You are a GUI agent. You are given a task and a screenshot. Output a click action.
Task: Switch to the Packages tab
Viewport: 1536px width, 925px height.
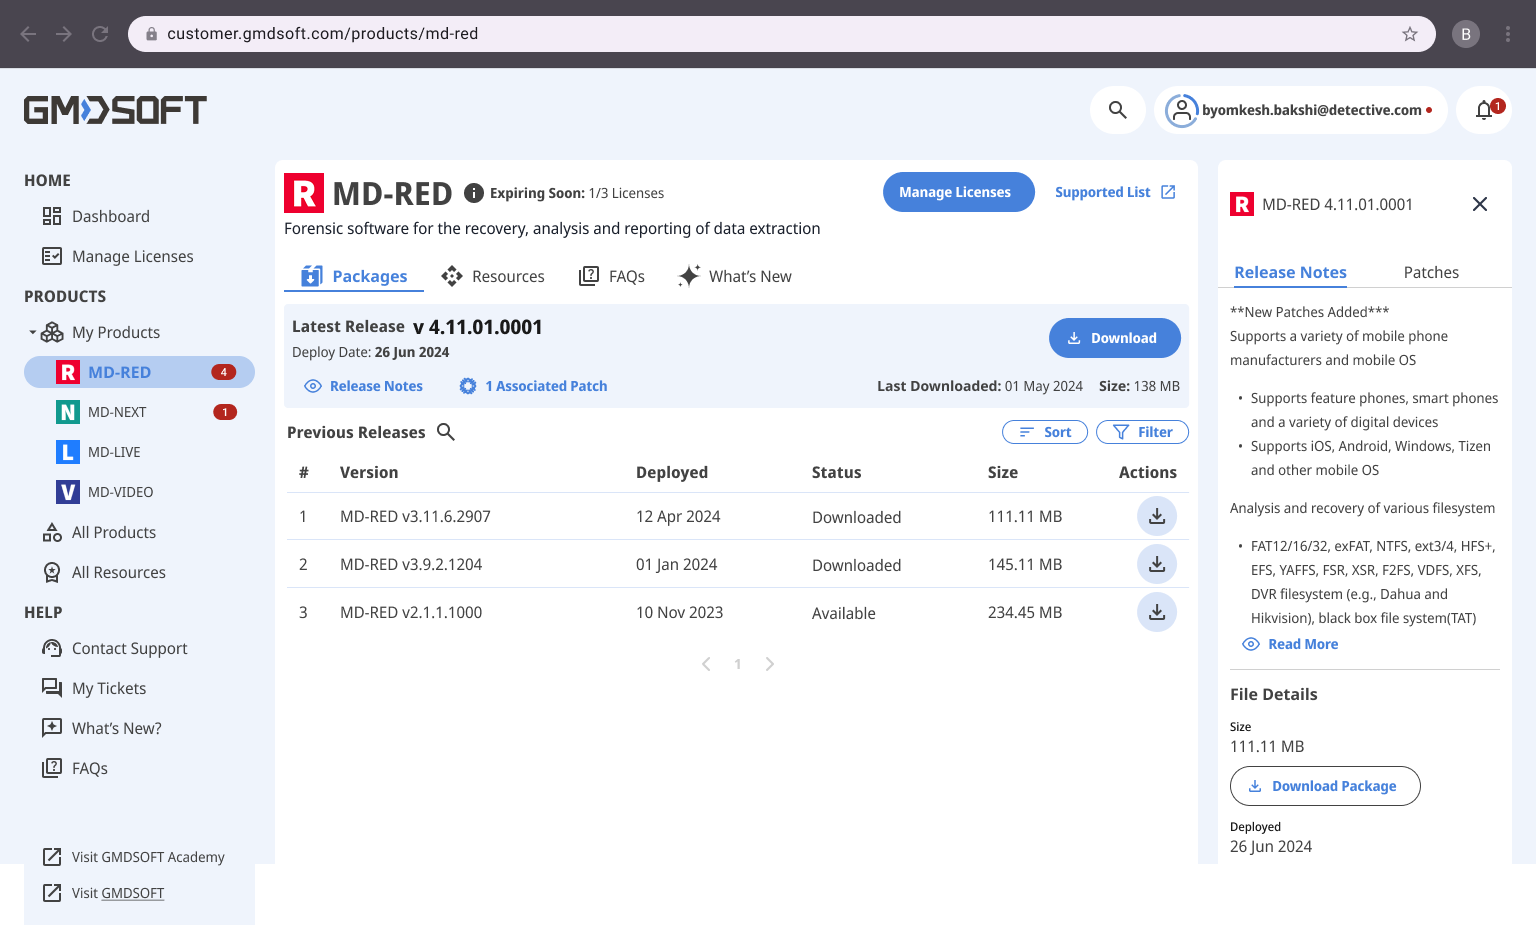354,276
